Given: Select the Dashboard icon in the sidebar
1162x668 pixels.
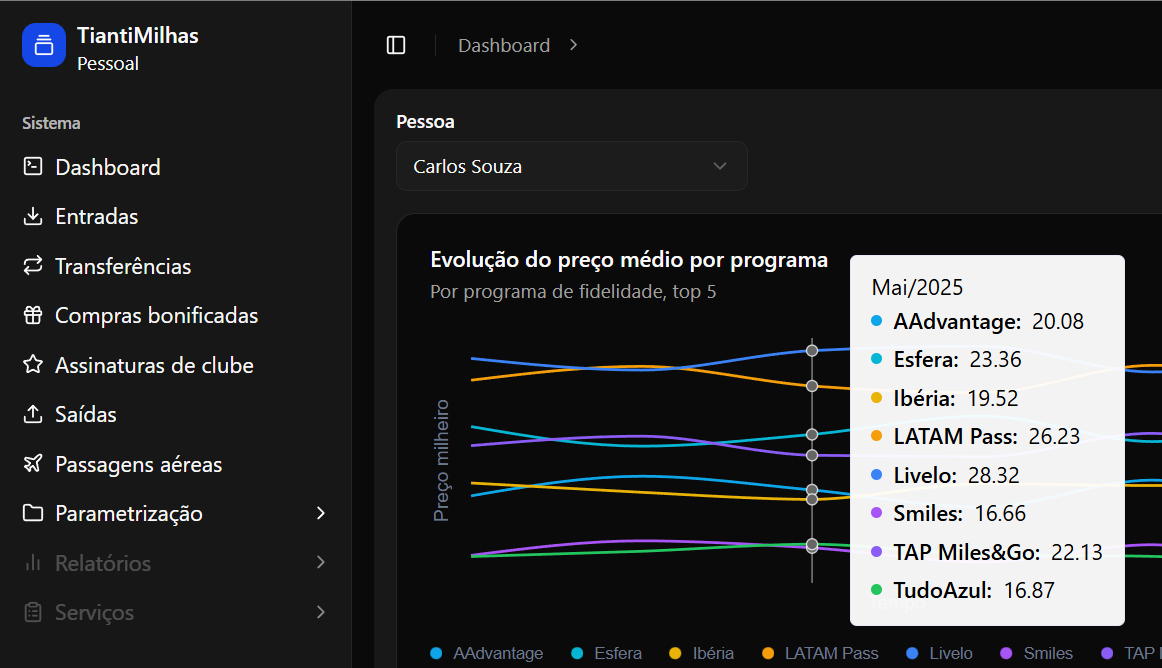Looking at the screenshot, I should pyautogui.click(x=33, y=167).
